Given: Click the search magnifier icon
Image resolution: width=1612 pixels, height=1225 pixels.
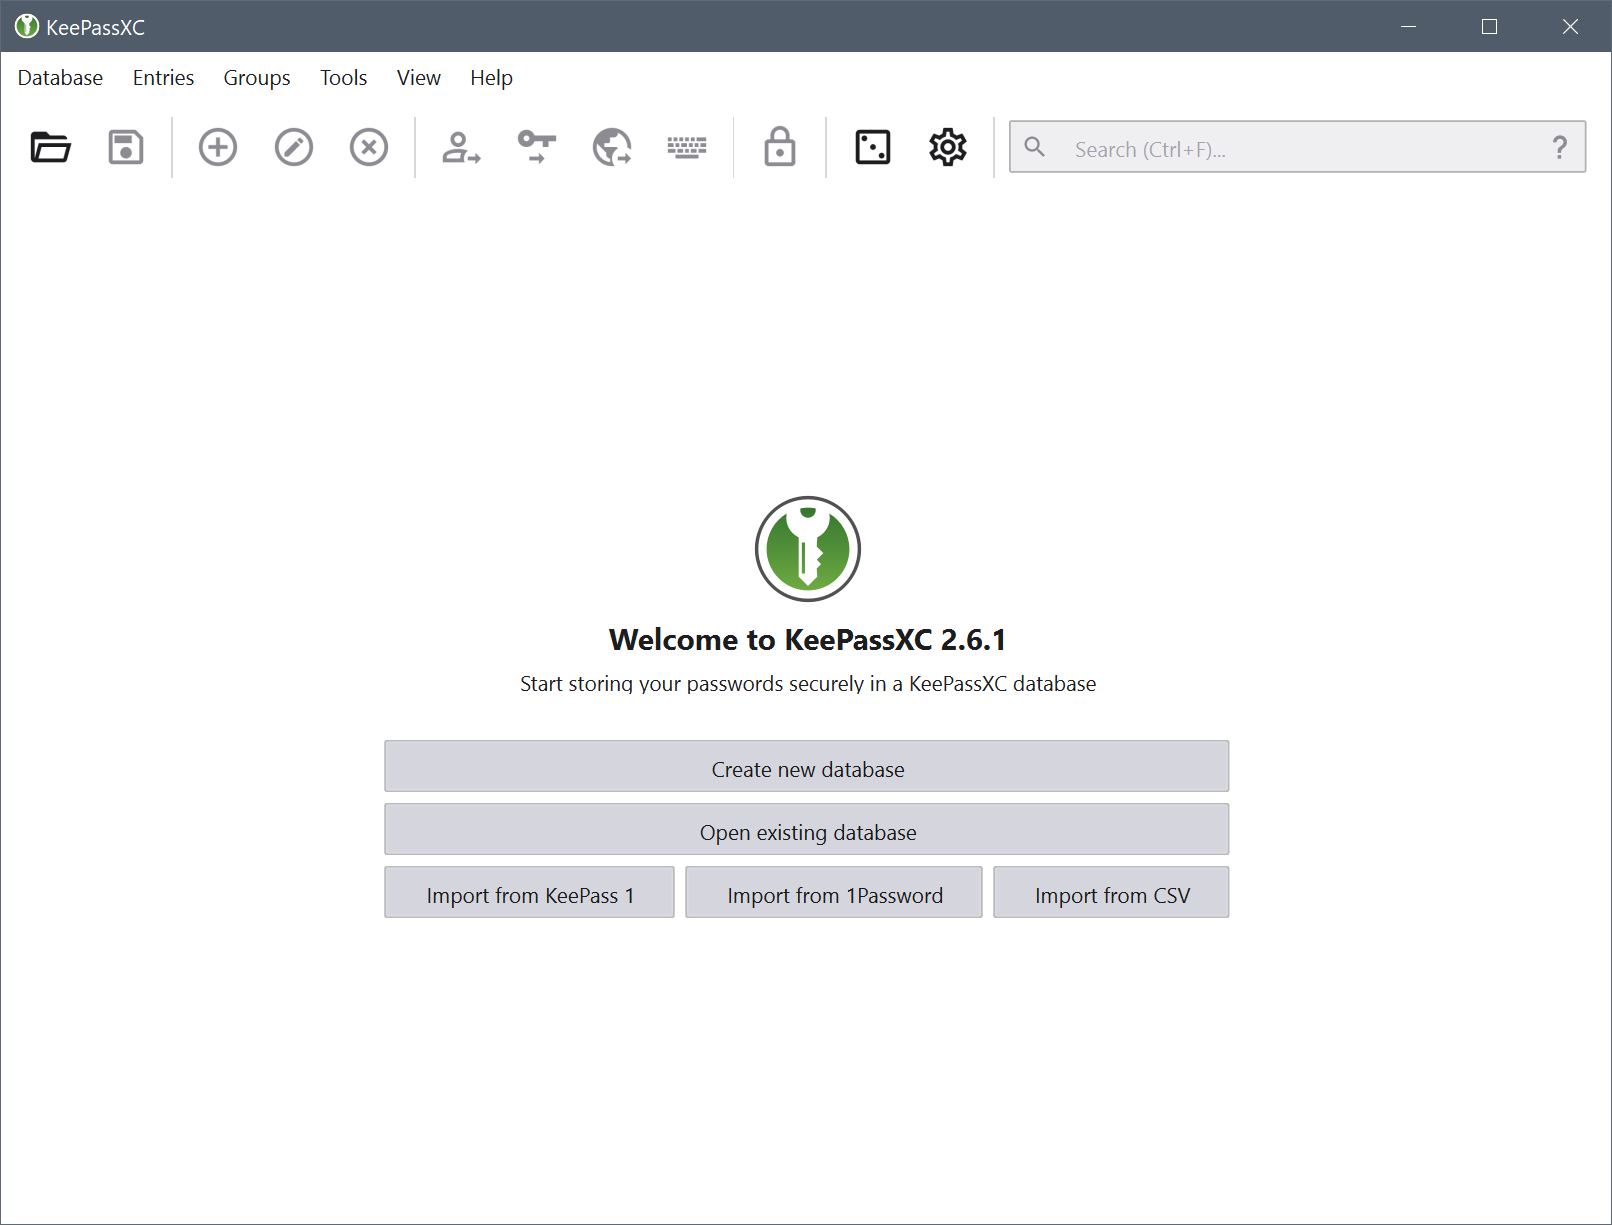Looking at the screenshot, I should click(x=1035, y=148).
